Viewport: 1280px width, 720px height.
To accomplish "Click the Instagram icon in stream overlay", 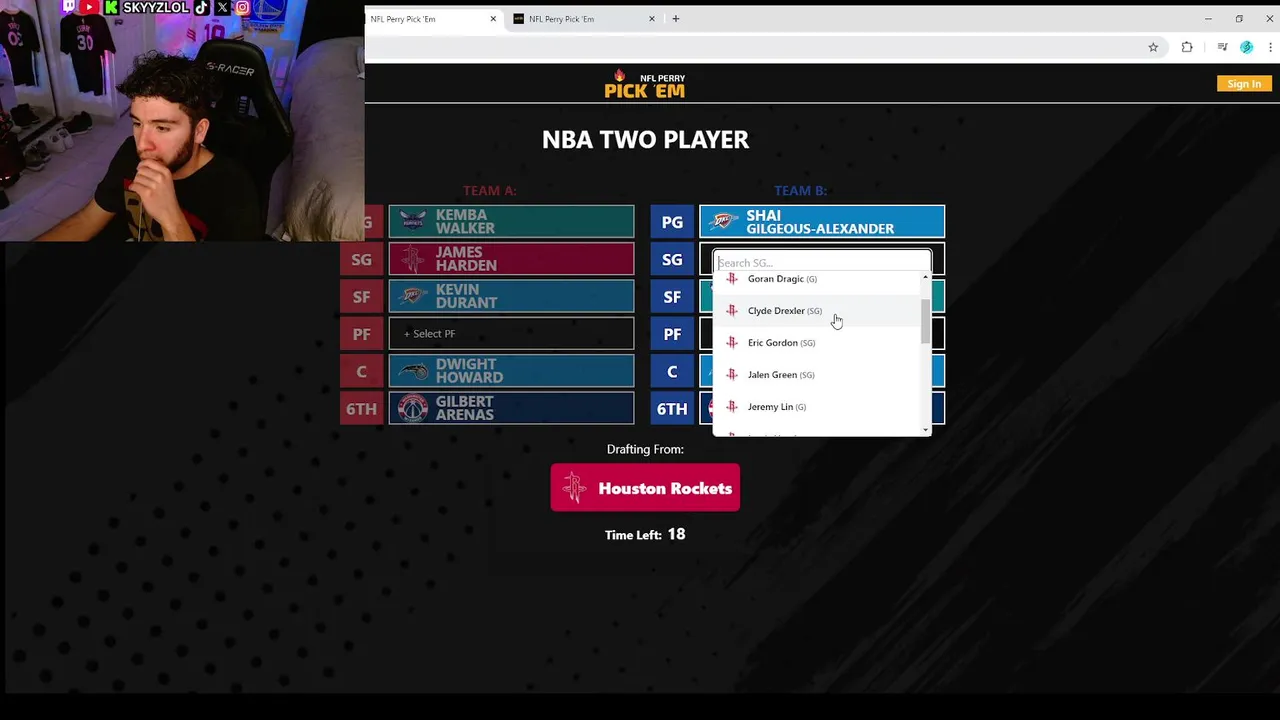I will (242, 7).
